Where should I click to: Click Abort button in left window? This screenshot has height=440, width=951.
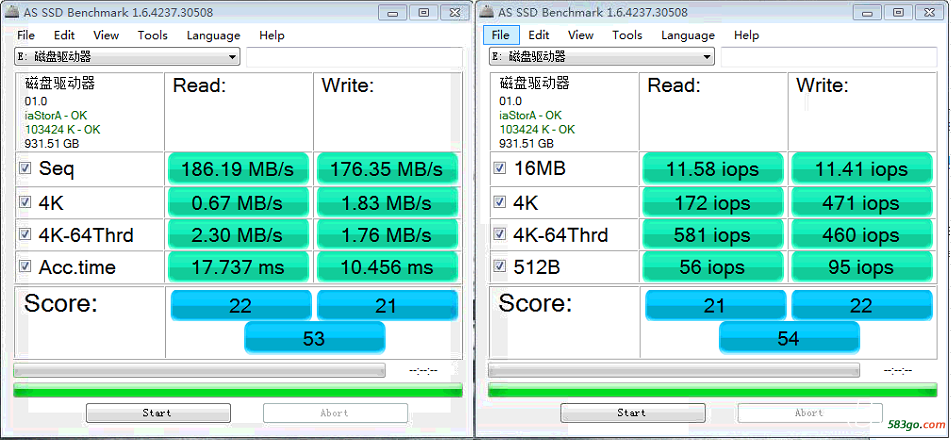335,413
